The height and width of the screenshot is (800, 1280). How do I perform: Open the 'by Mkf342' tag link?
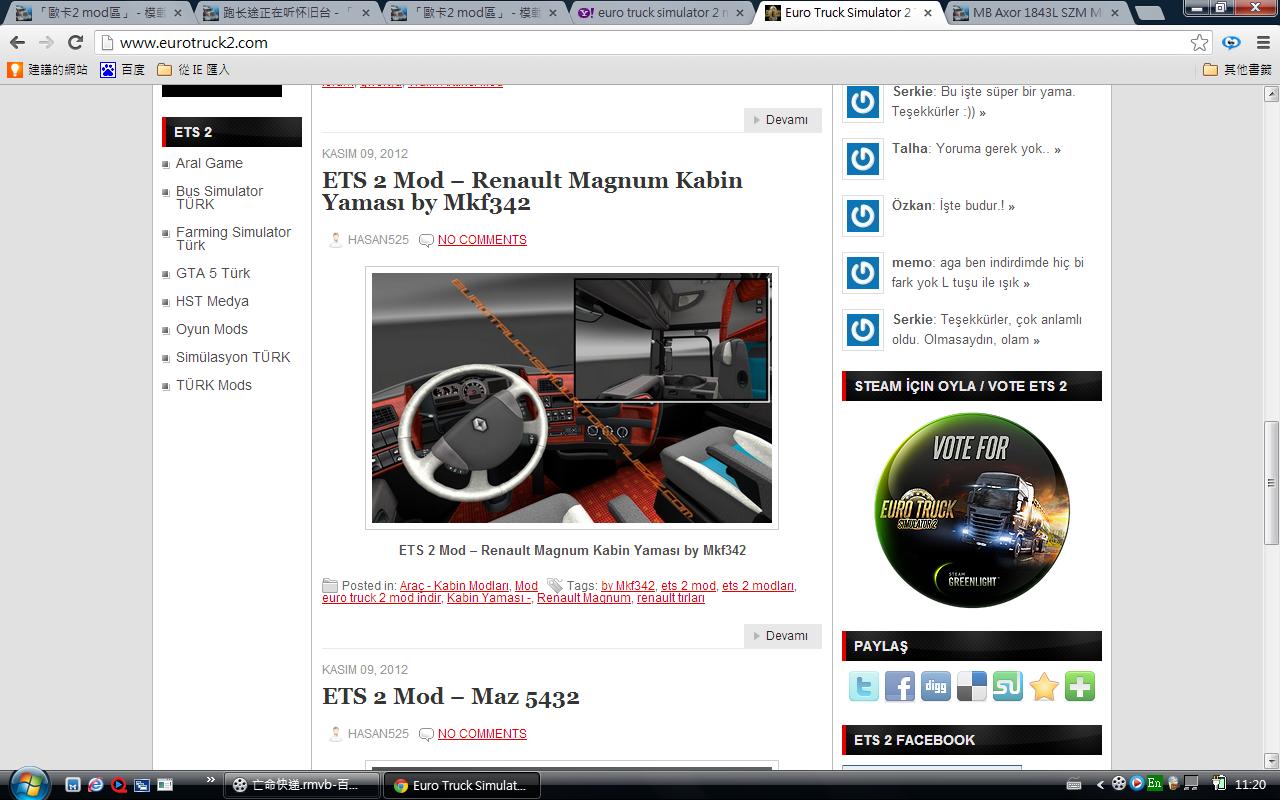coord(628,586)
